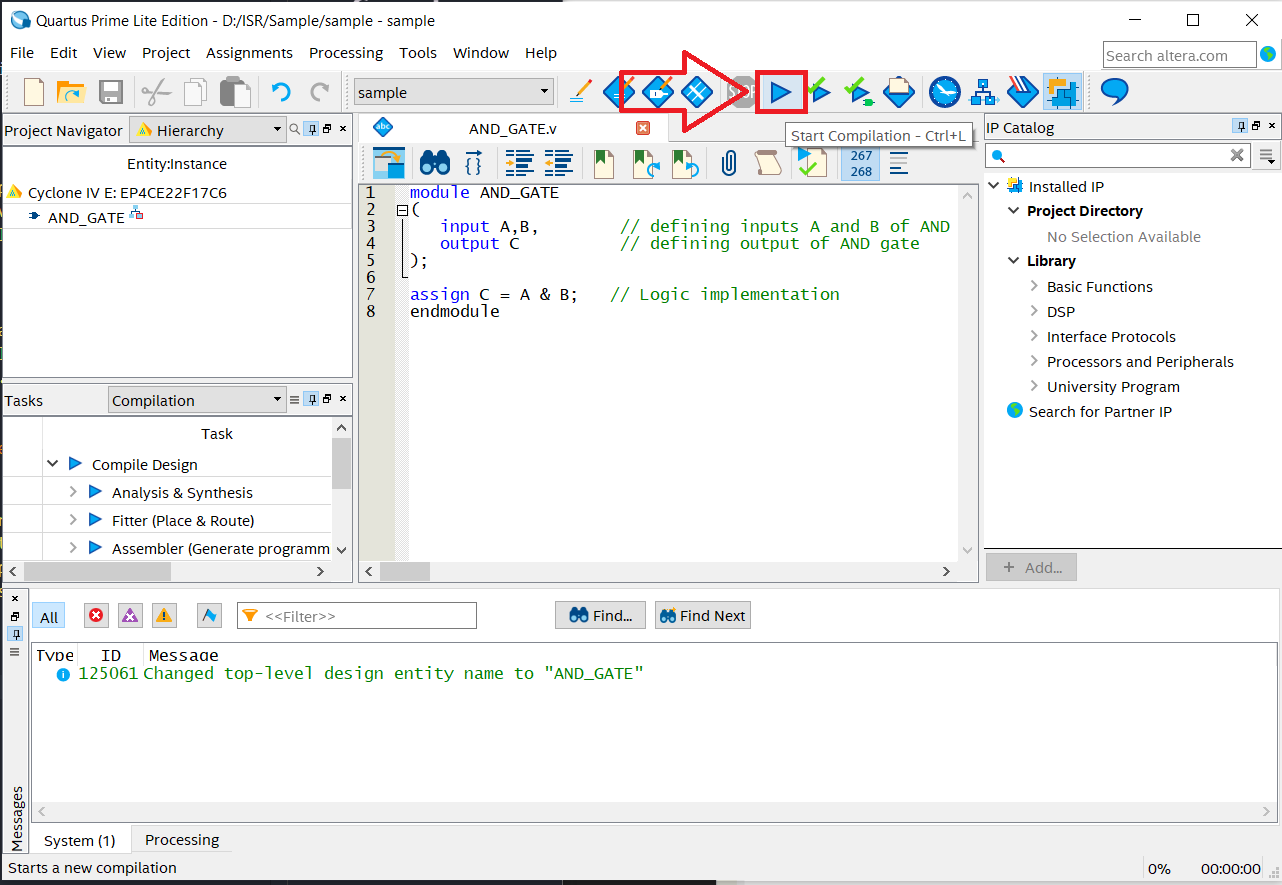This screenshot has height=885, width=1282.
Task: Open Platform Designer icon
Action: tap(1061, 92)
